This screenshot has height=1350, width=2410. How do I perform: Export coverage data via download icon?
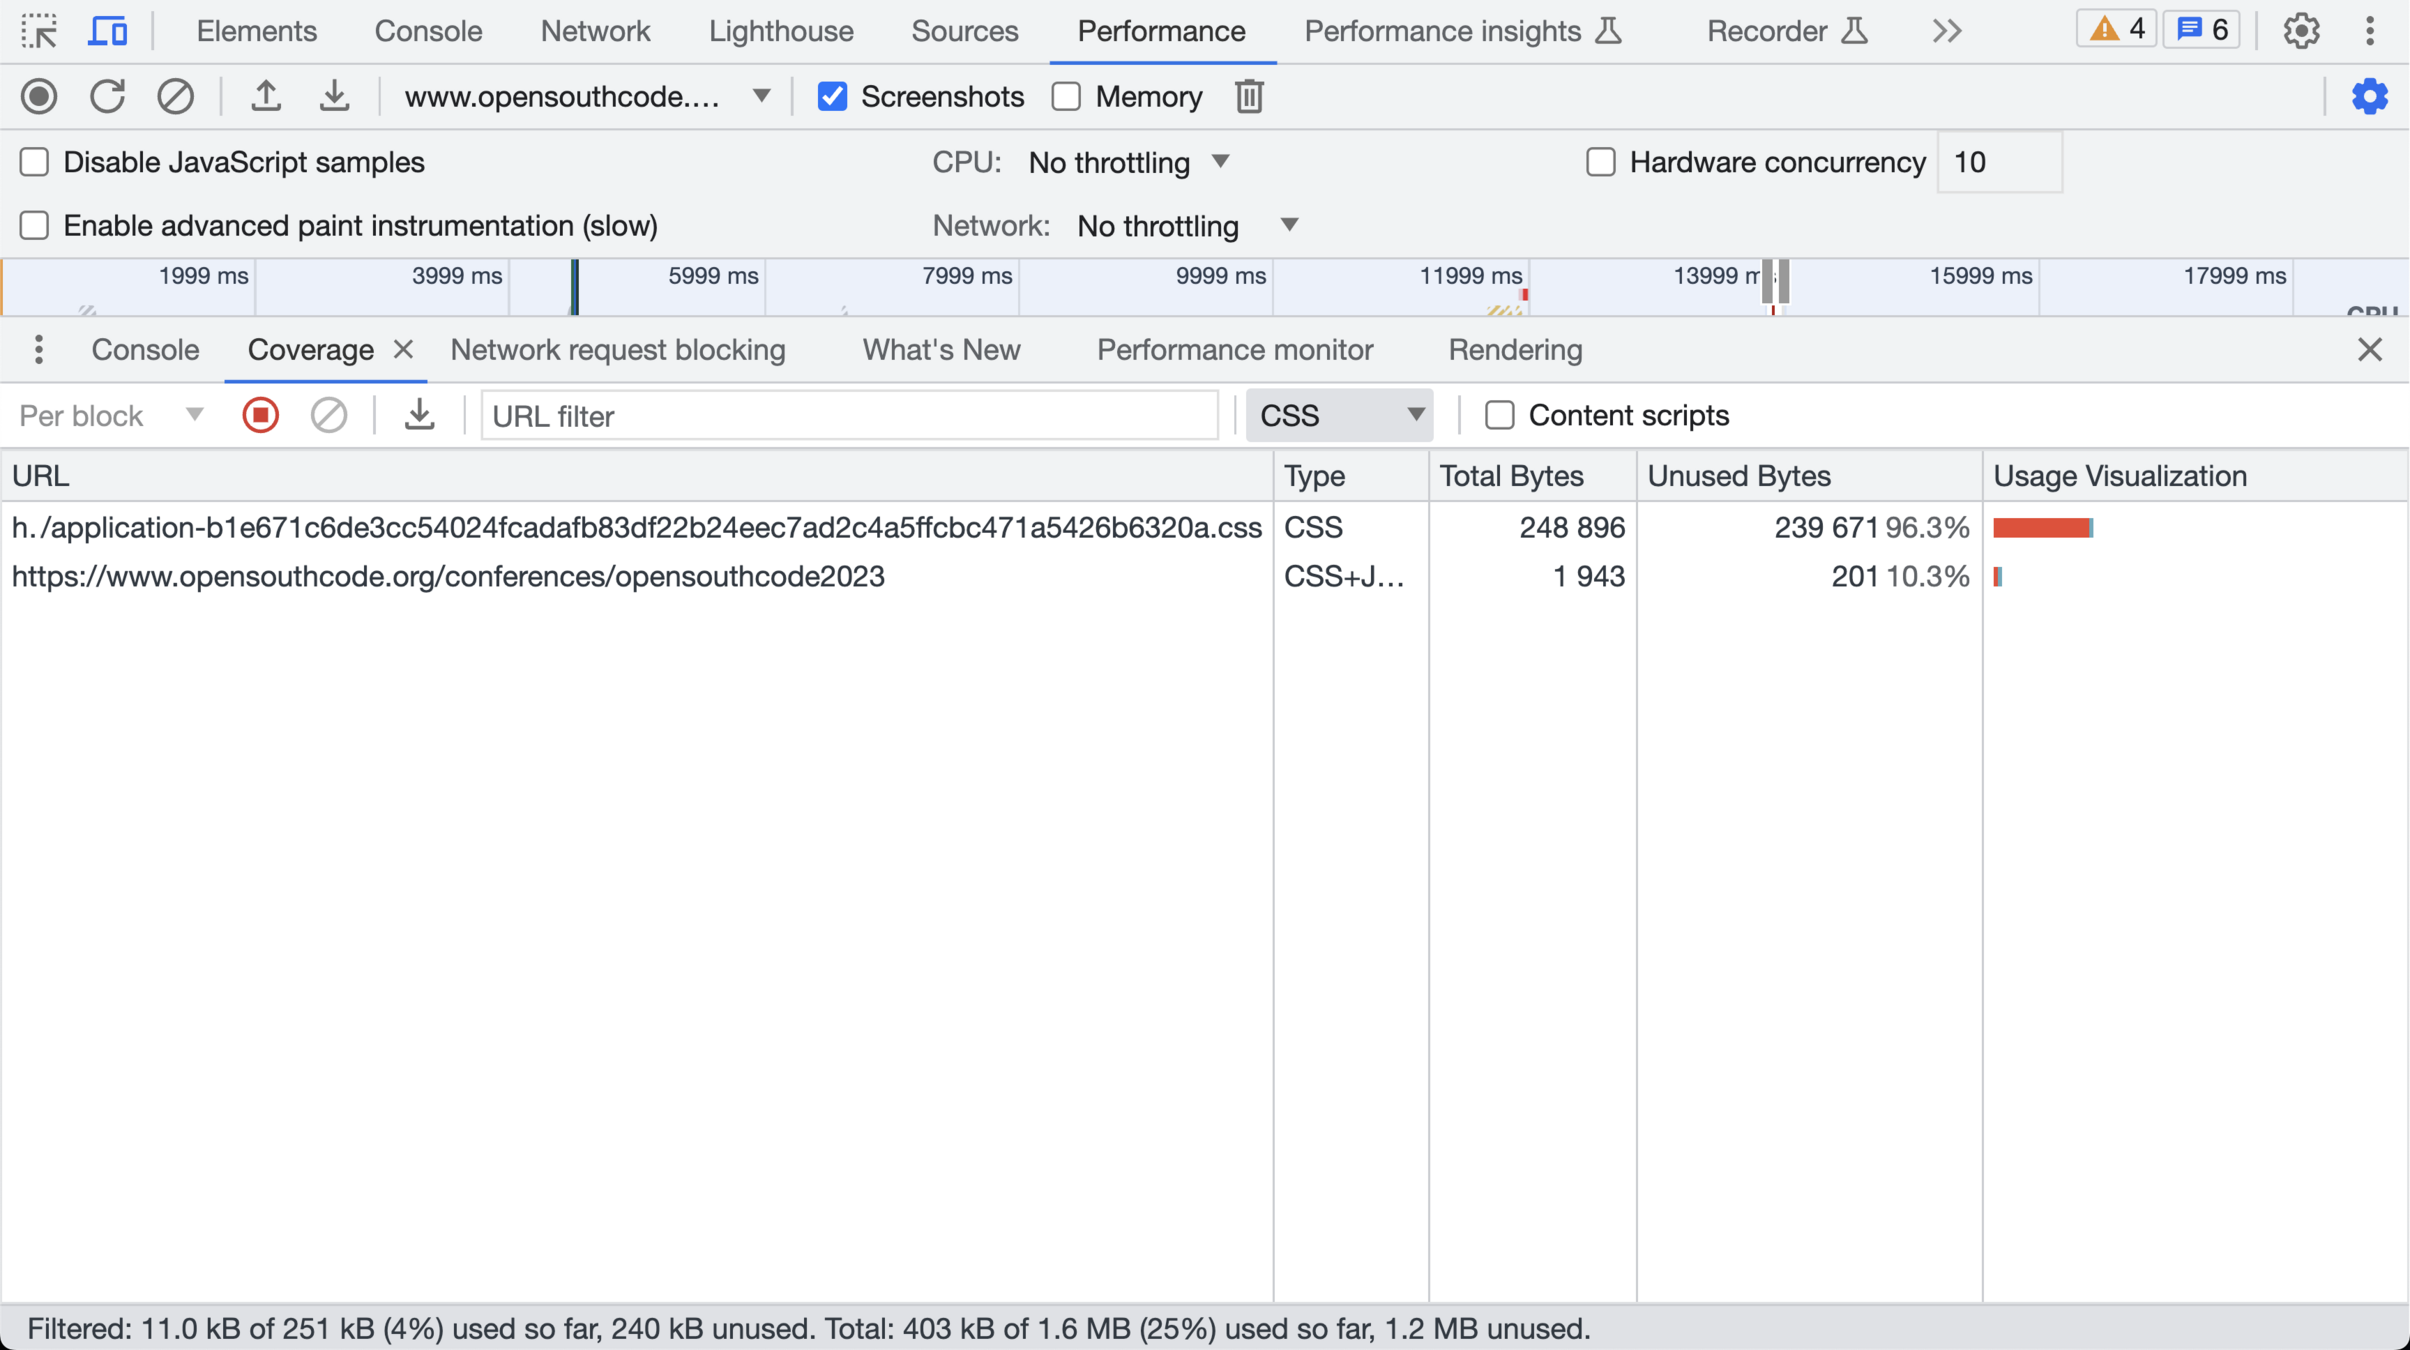coord(419,415)
